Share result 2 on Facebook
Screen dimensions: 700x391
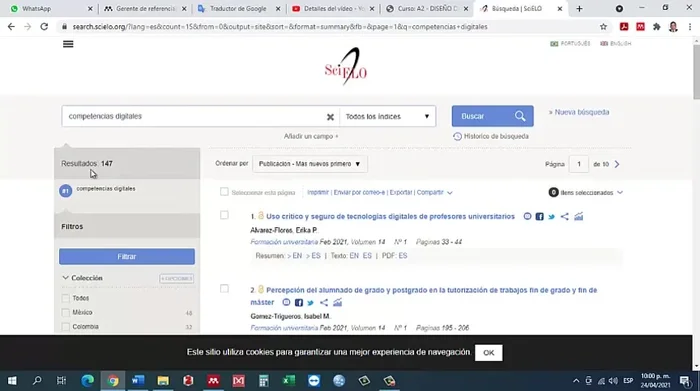coord(299,303)
